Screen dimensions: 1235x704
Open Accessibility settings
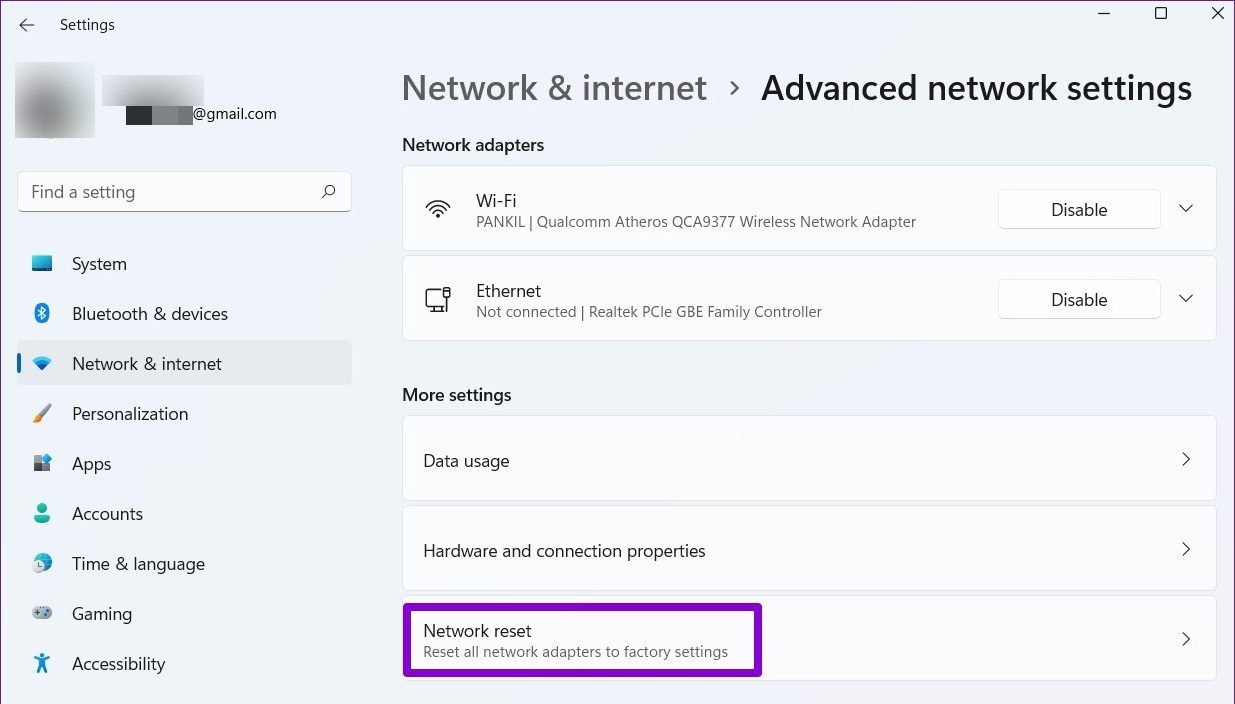(184, 663)
